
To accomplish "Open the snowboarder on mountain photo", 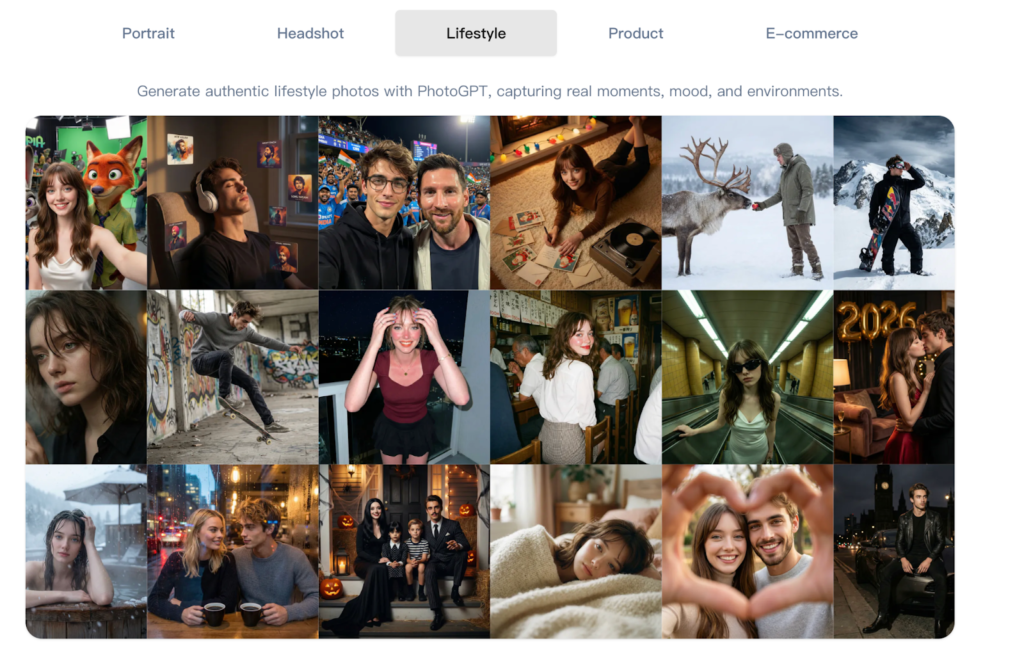I will pos(893,202).
